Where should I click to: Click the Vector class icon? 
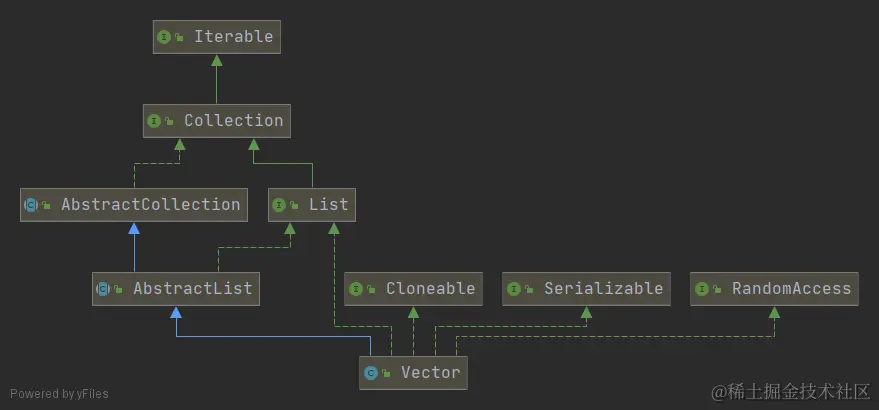click(370, 373)
